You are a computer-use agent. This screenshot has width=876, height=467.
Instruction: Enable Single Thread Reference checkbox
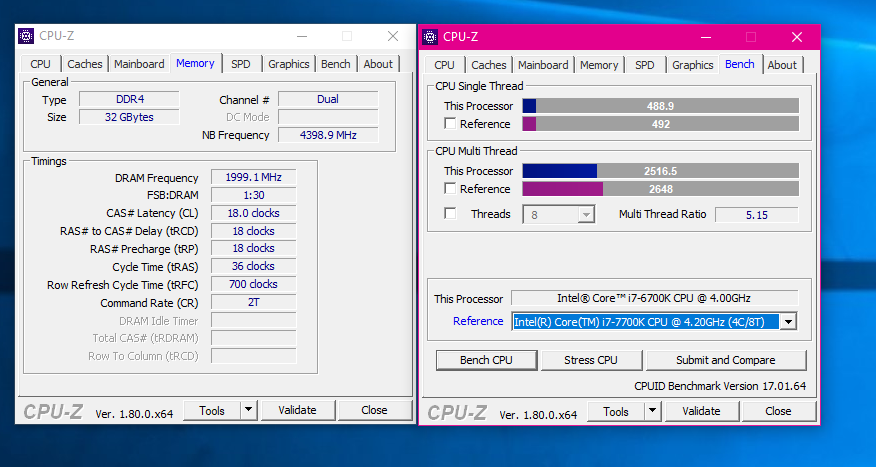click(450, 123)
